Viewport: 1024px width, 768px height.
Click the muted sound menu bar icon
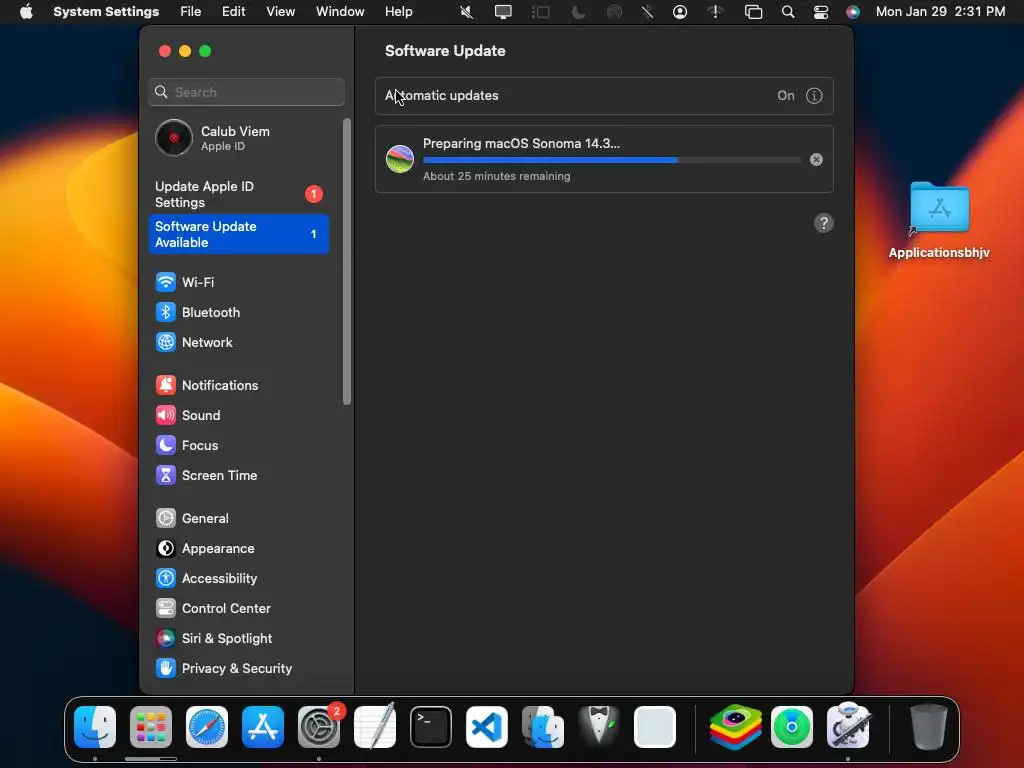(x=466, y=12)
